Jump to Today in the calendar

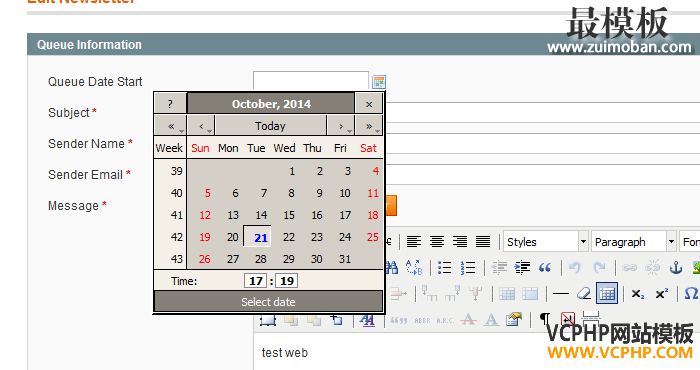pos(270,126)
